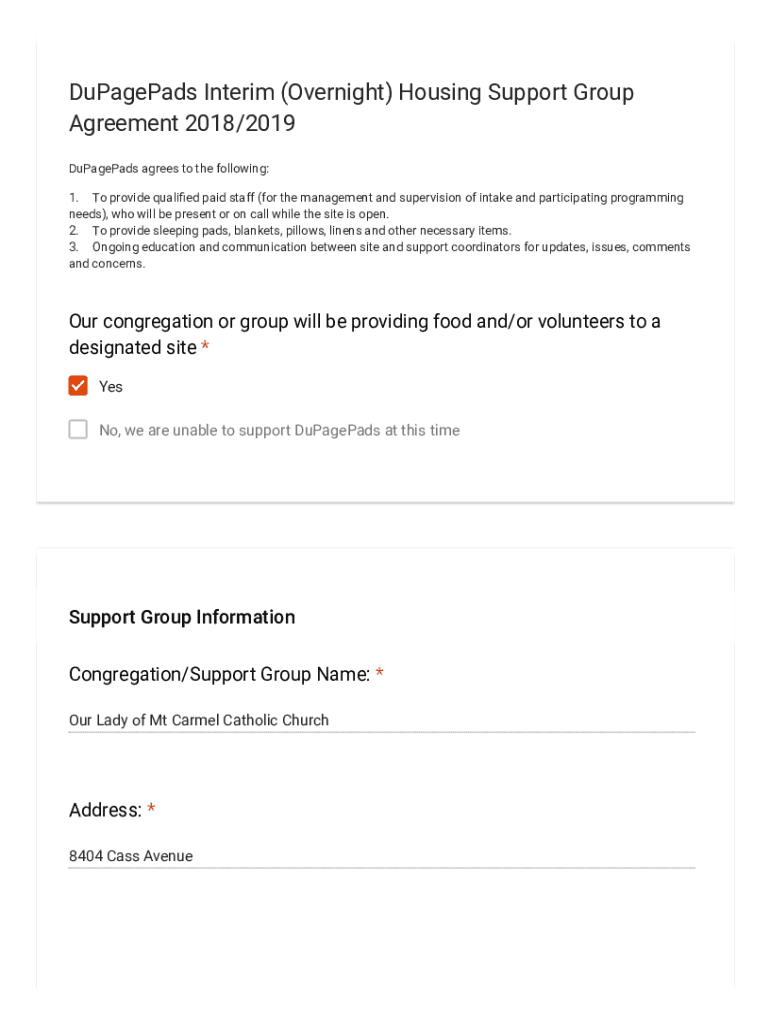This screenshot has height=1024, width=770.
Task: Click the 'Support Group Information' section heading
Action: click(x=182, y=617)
